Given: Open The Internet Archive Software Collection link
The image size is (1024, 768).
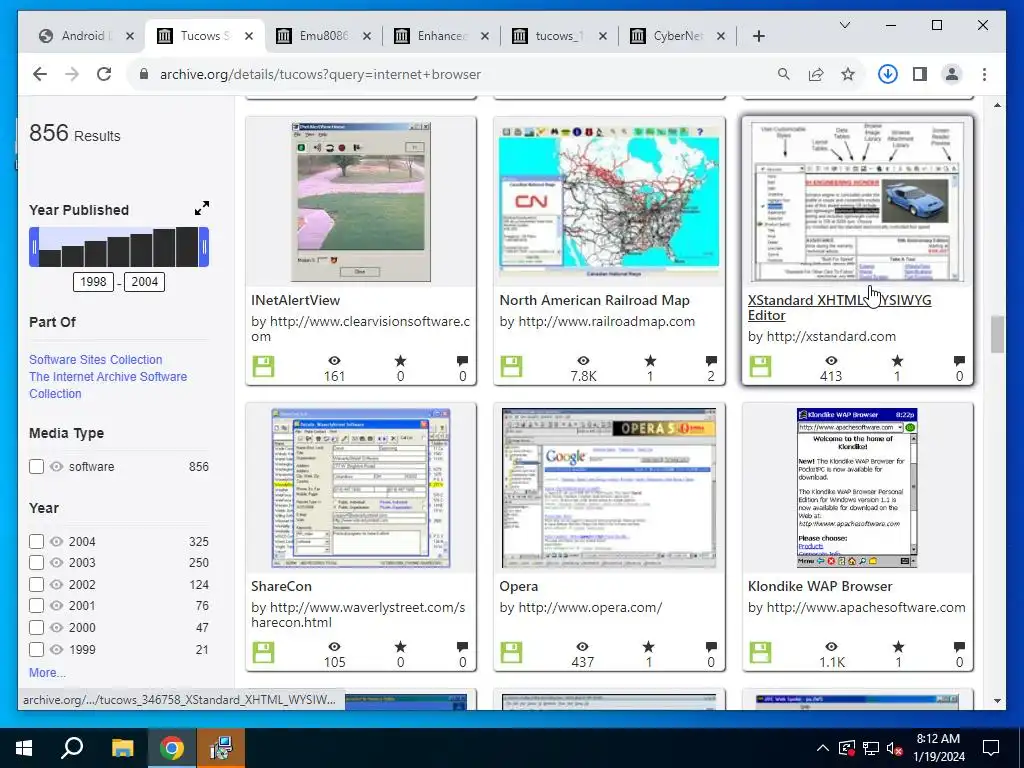Looking at the screenshot, I should pyautogui.click(x=108, y=385).
